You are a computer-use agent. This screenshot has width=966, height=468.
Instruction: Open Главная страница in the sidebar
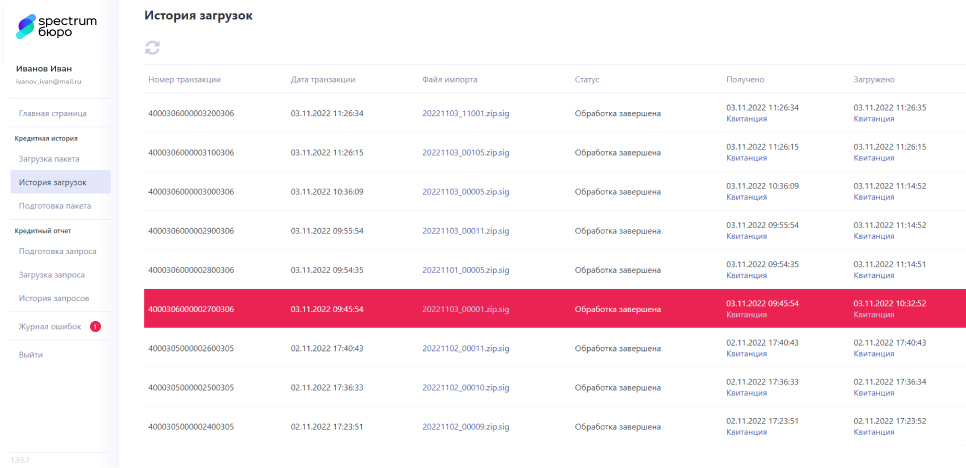(52, 113)
